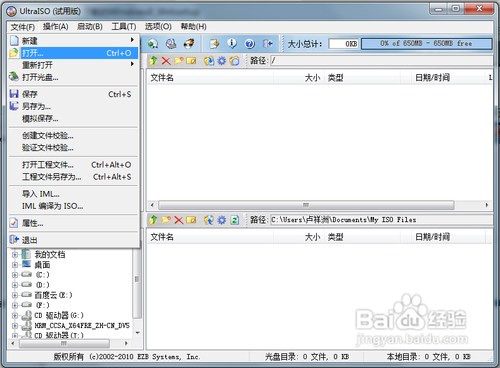This screenshot has height=368, width=500.
Task: Select 验证文件校验... menu entry
Action: (x=73, y=148)
